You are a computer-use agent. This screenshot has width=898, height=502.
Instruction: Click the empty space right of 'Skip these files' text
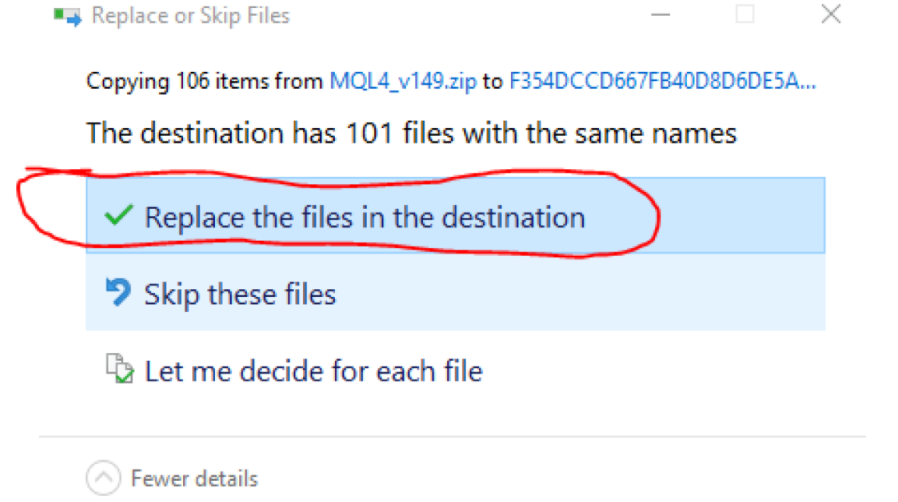tap(578, 292)
